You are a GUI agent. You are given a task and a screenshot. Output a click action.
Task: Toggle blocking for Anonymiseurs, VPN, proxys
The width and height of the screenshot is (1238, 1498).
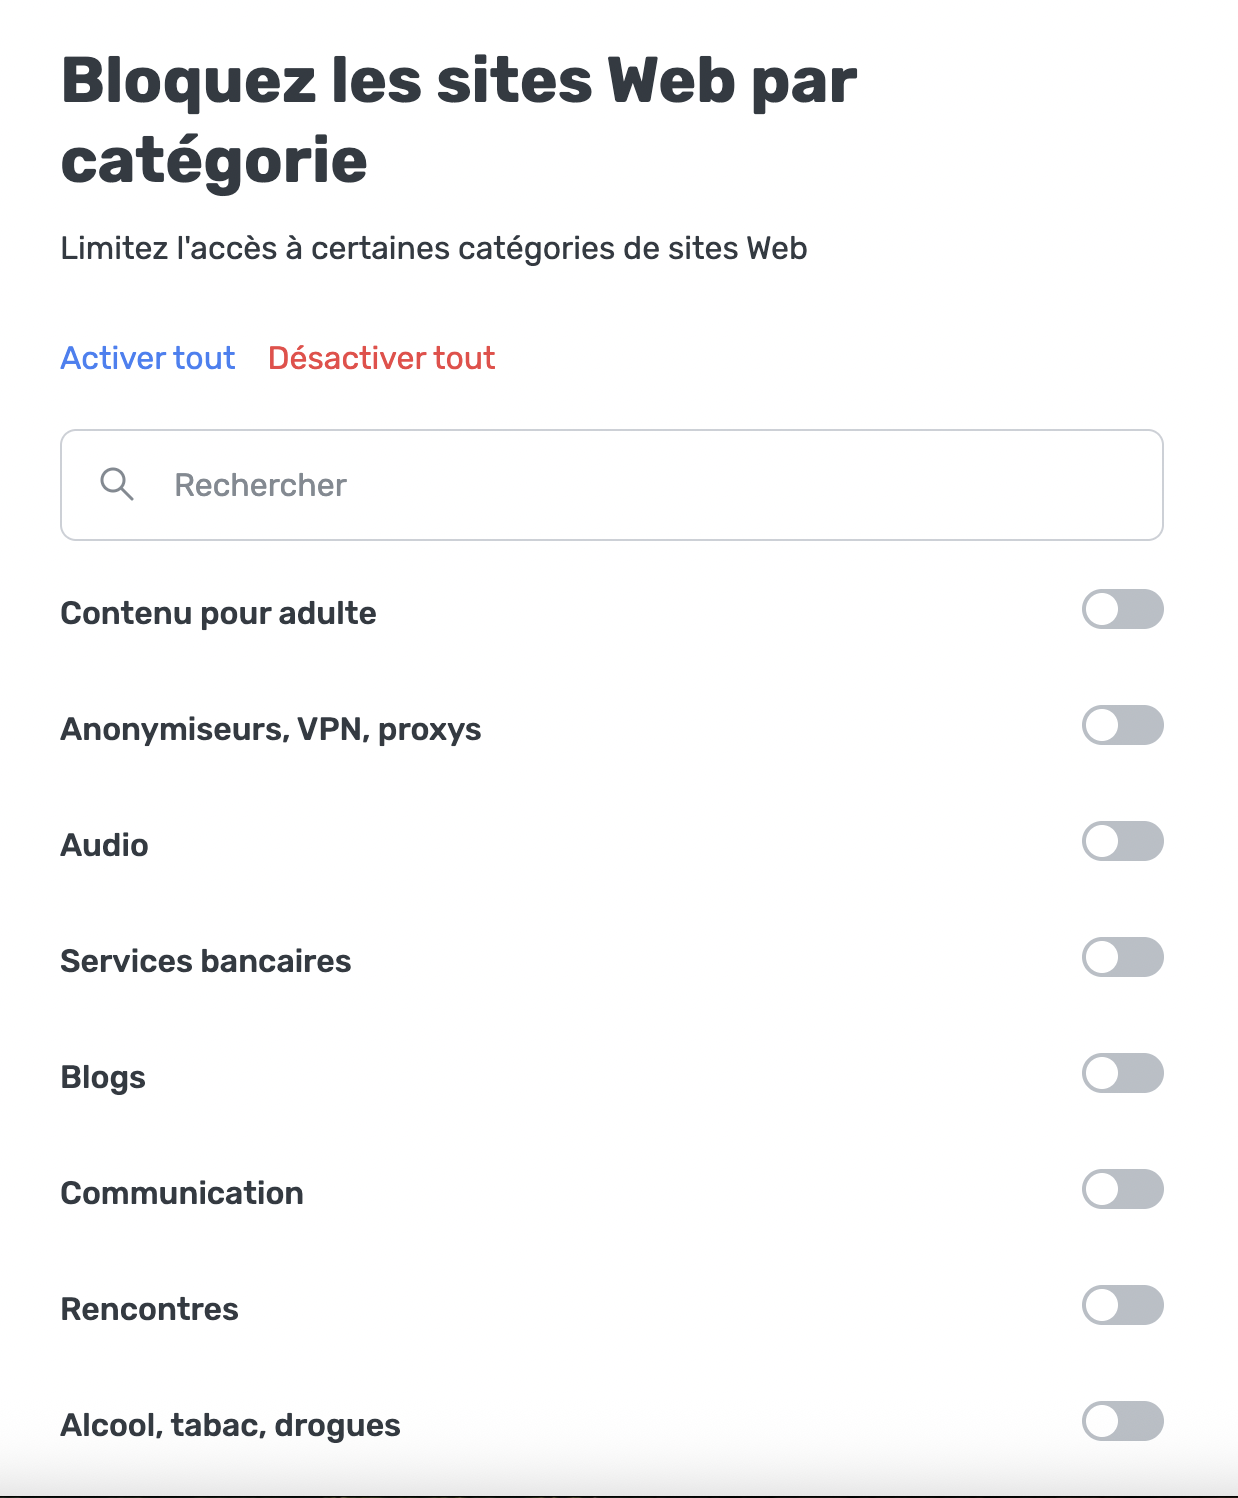click(1122, 725)
